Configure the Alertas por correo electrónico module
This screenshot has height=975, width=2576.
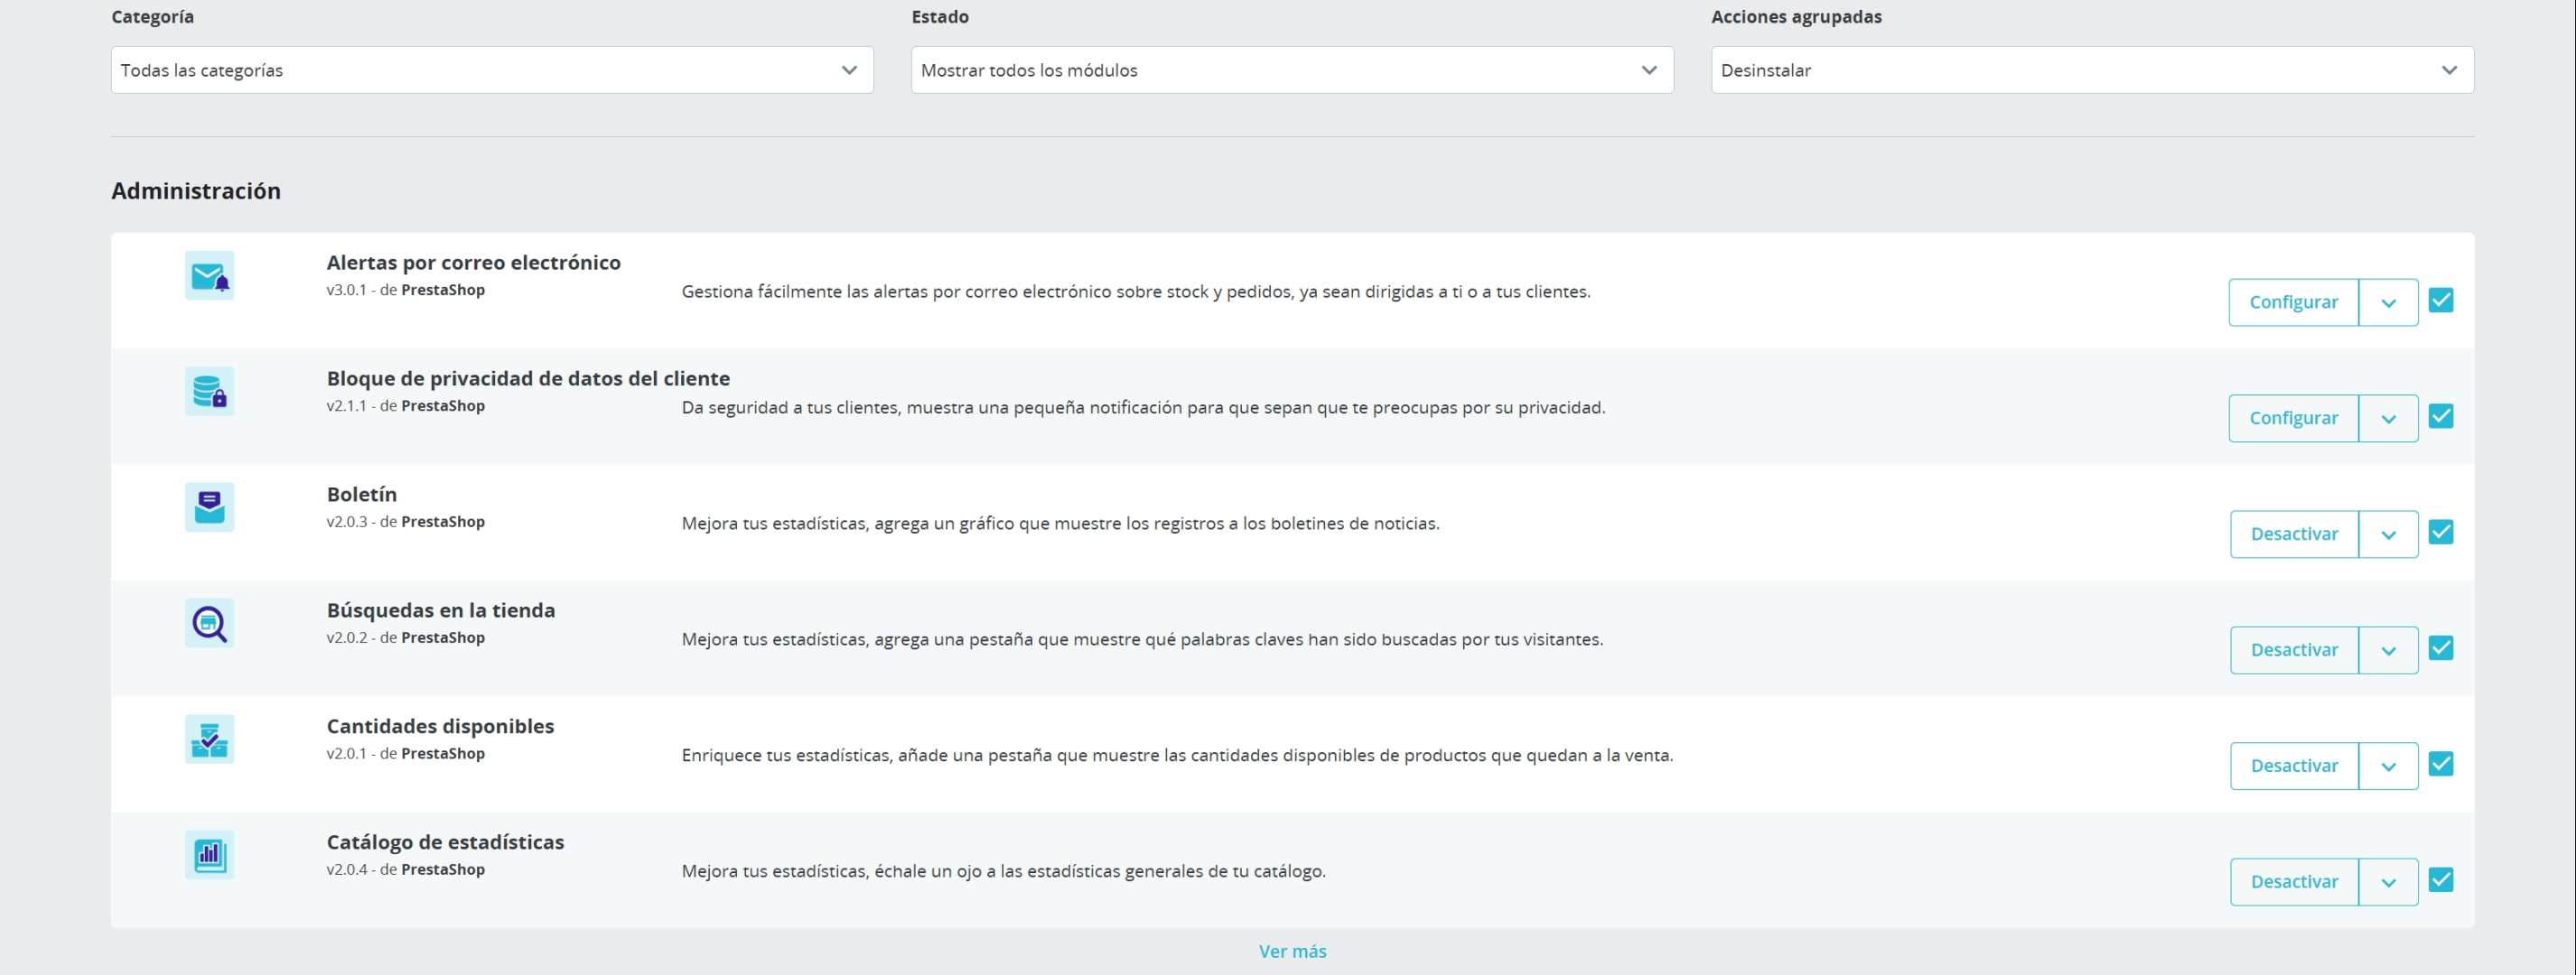[2293, 302]
